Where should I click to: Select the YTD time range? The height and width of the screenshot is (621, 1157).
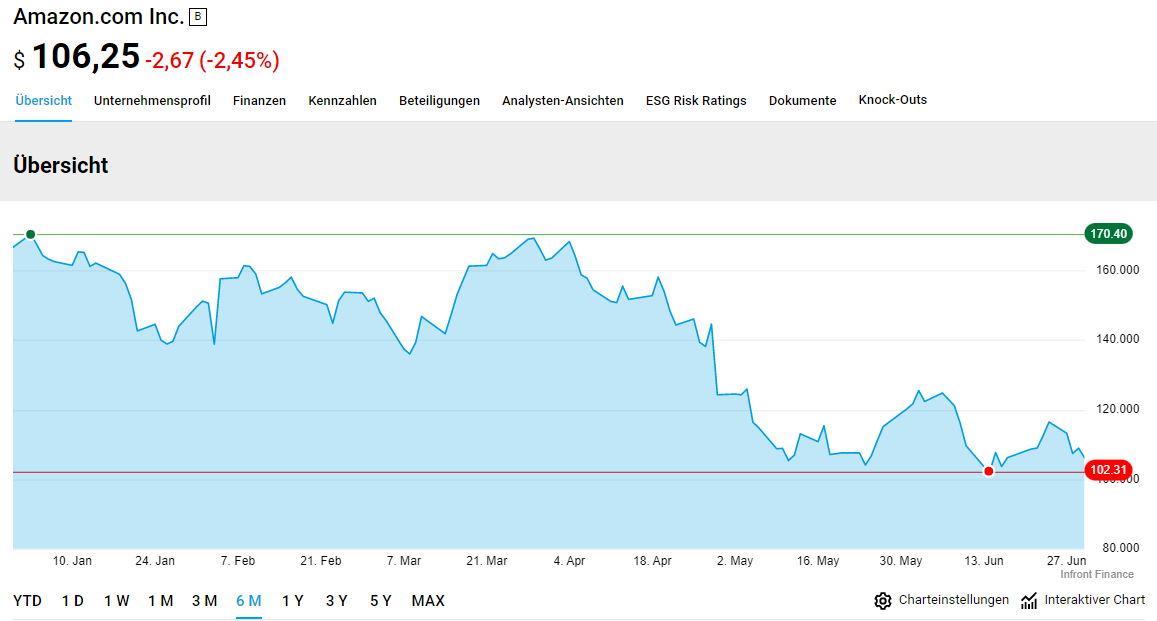[28, 601]
